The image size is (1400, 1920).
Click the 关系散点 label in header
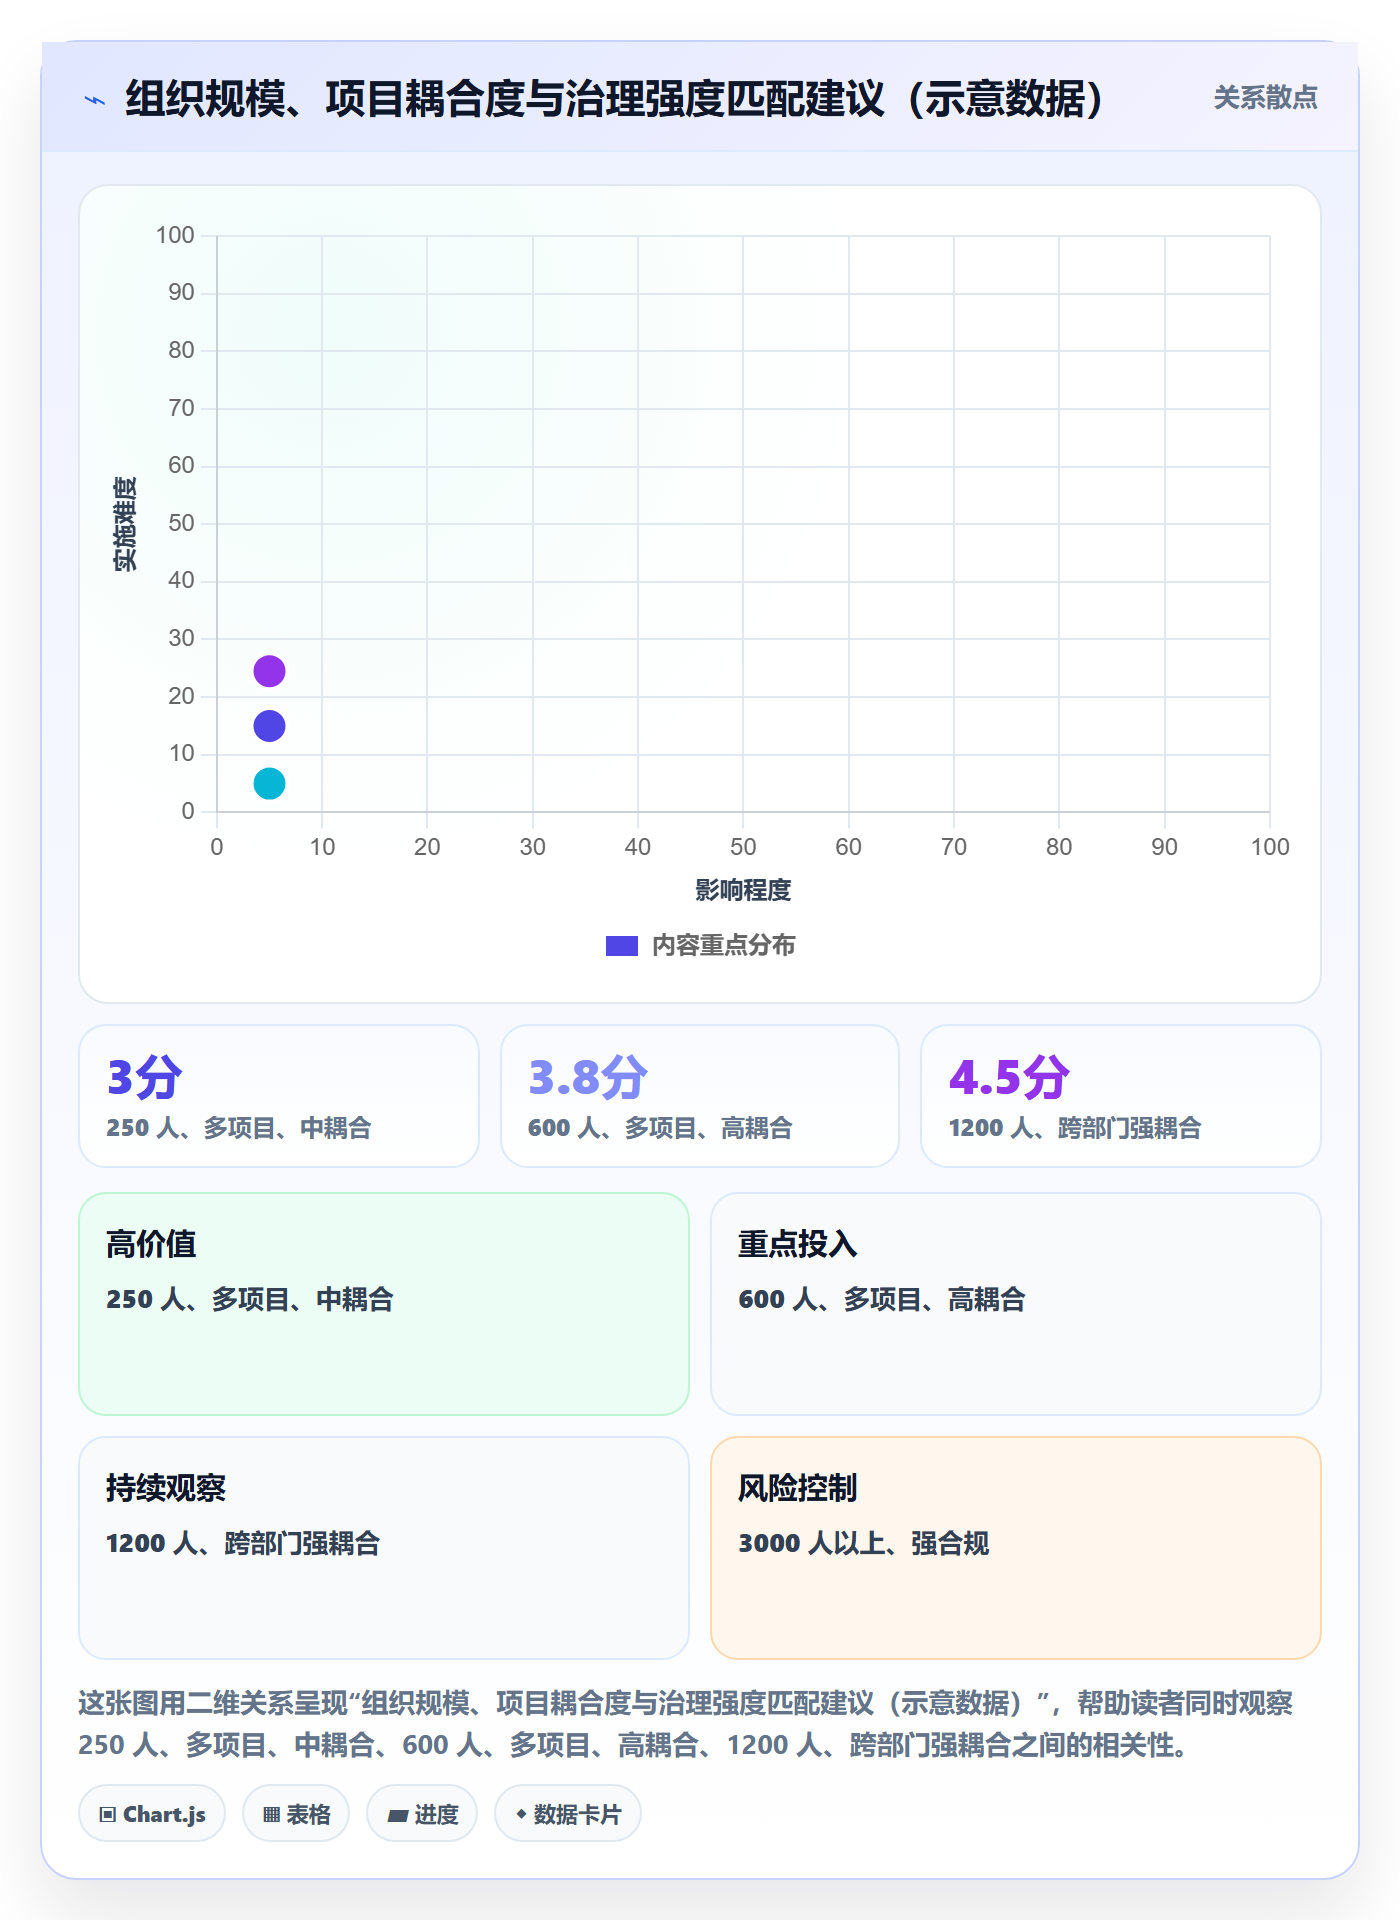1265,98
